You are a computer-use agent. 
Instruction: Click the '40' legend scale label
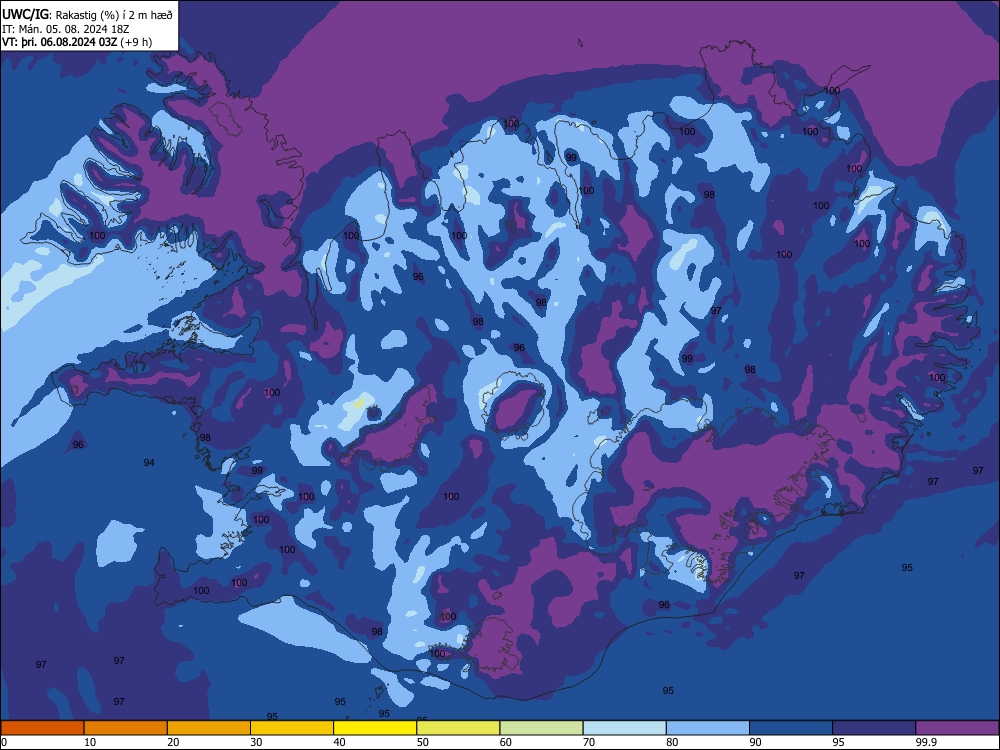pos(339,742)
